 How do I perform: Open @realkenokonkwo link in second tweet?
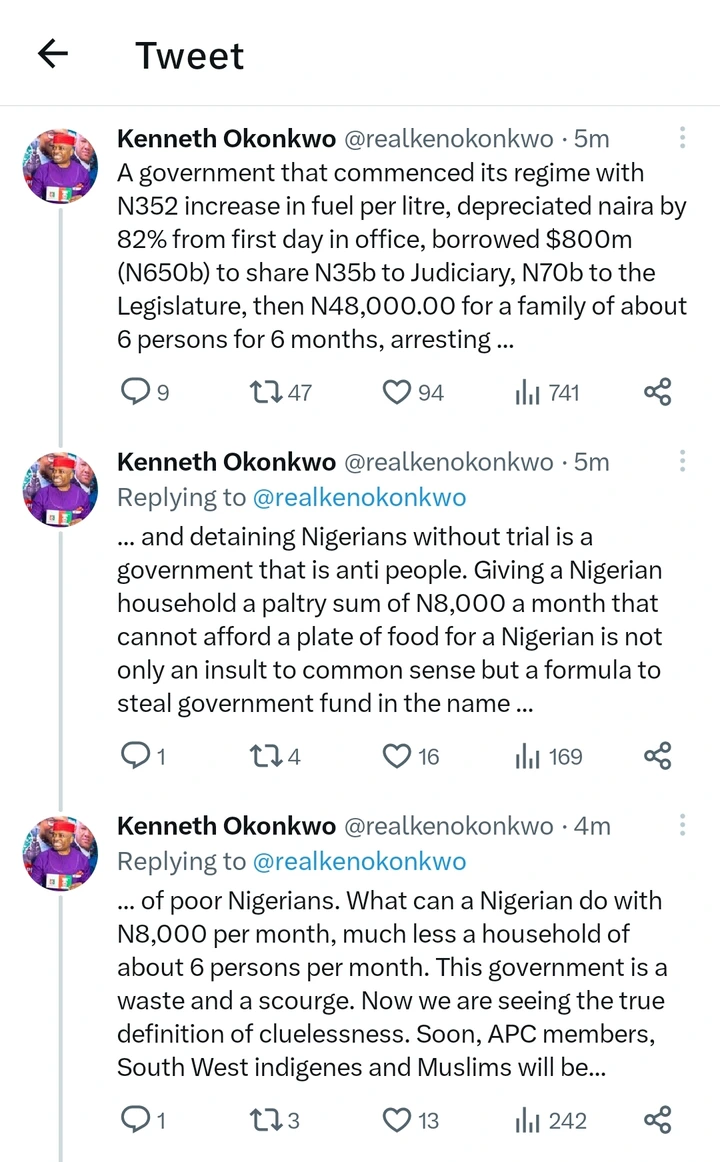click(x=358, y=497)
